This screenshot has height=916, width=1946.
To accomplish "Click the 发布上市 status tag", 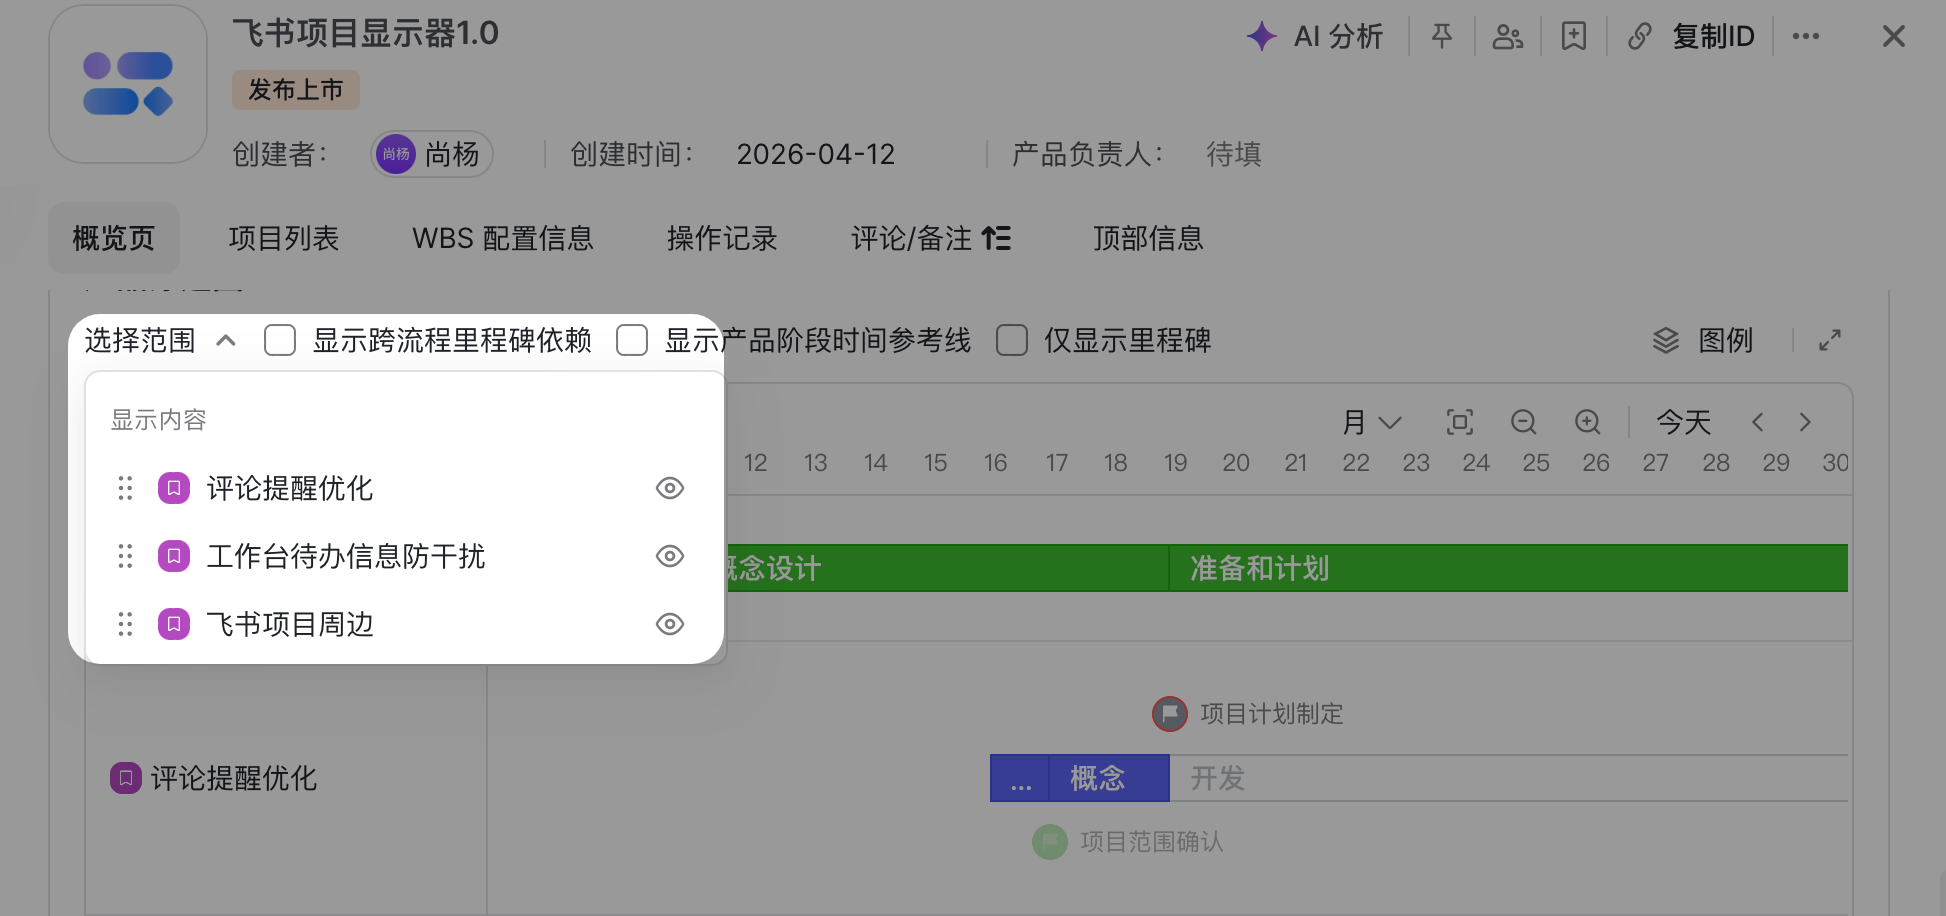I will click(x=296, y=90).
